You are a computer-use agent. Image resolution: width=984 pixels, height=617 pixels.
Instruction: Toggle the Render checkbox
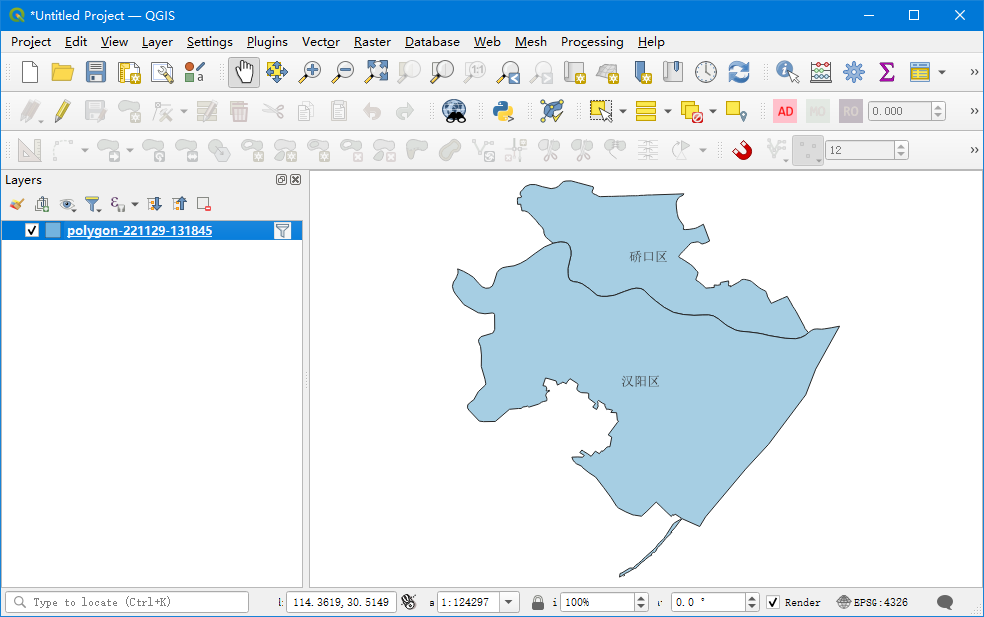coord(773,603)
